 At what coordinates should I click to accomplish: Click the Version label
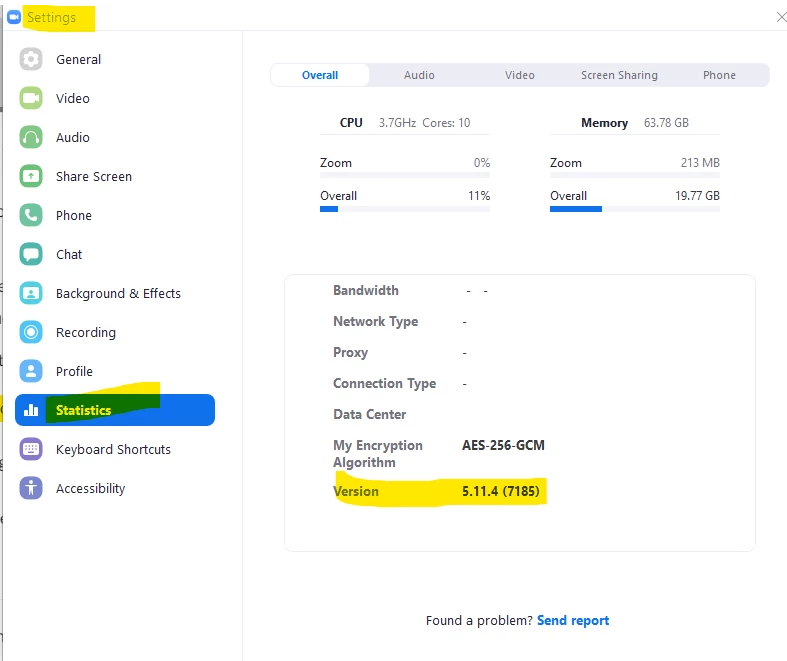click(356, 491)
